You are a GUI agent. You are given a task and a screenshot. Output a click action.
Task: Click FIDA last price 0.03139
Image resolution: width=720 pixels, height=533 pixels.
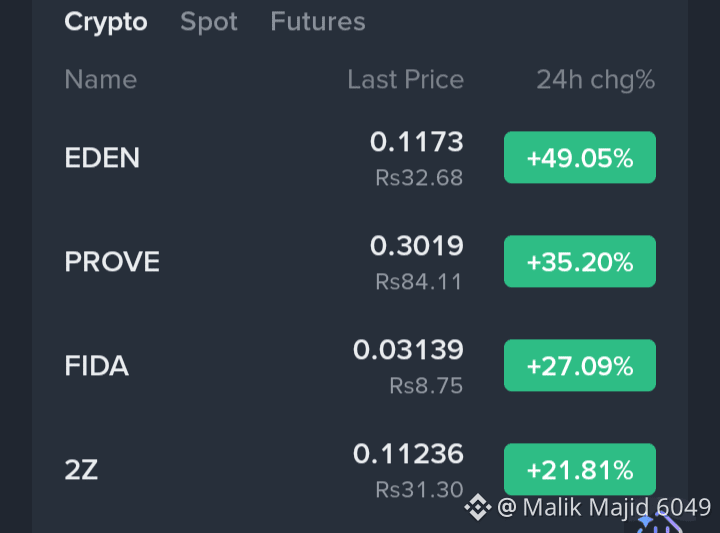408,350
